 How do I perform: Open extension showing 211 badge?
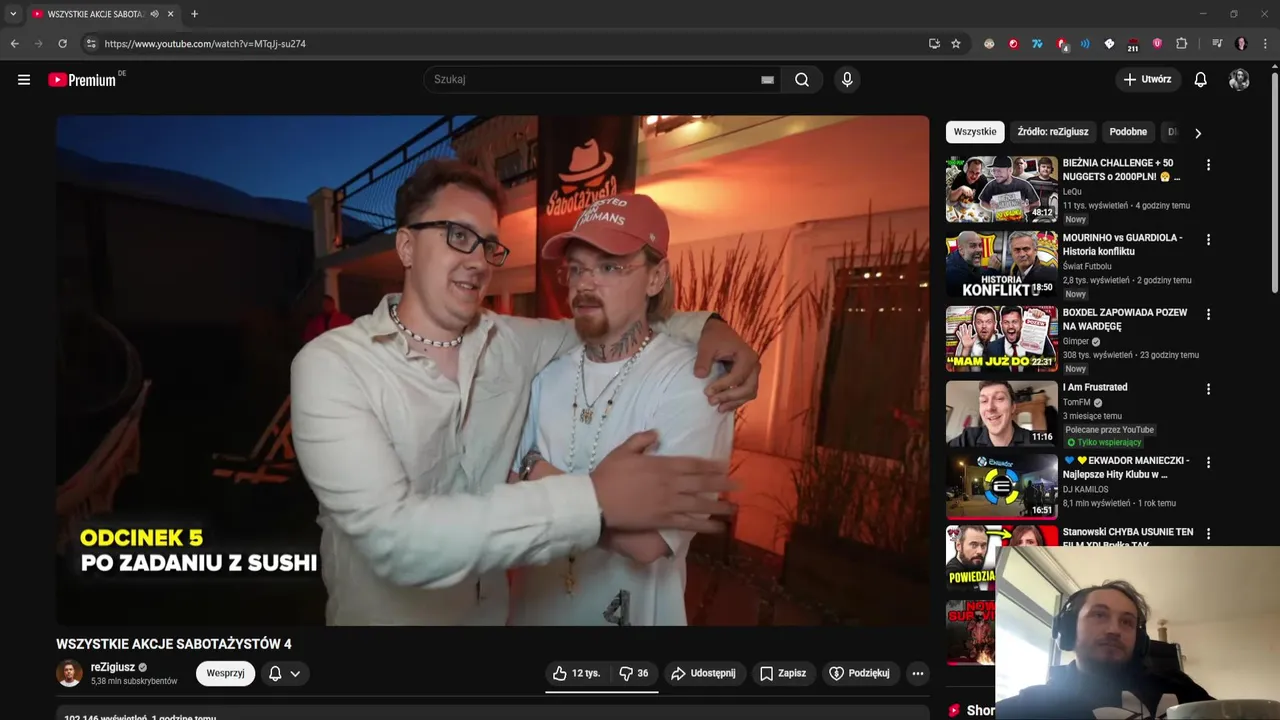[x=1133, y=44]
